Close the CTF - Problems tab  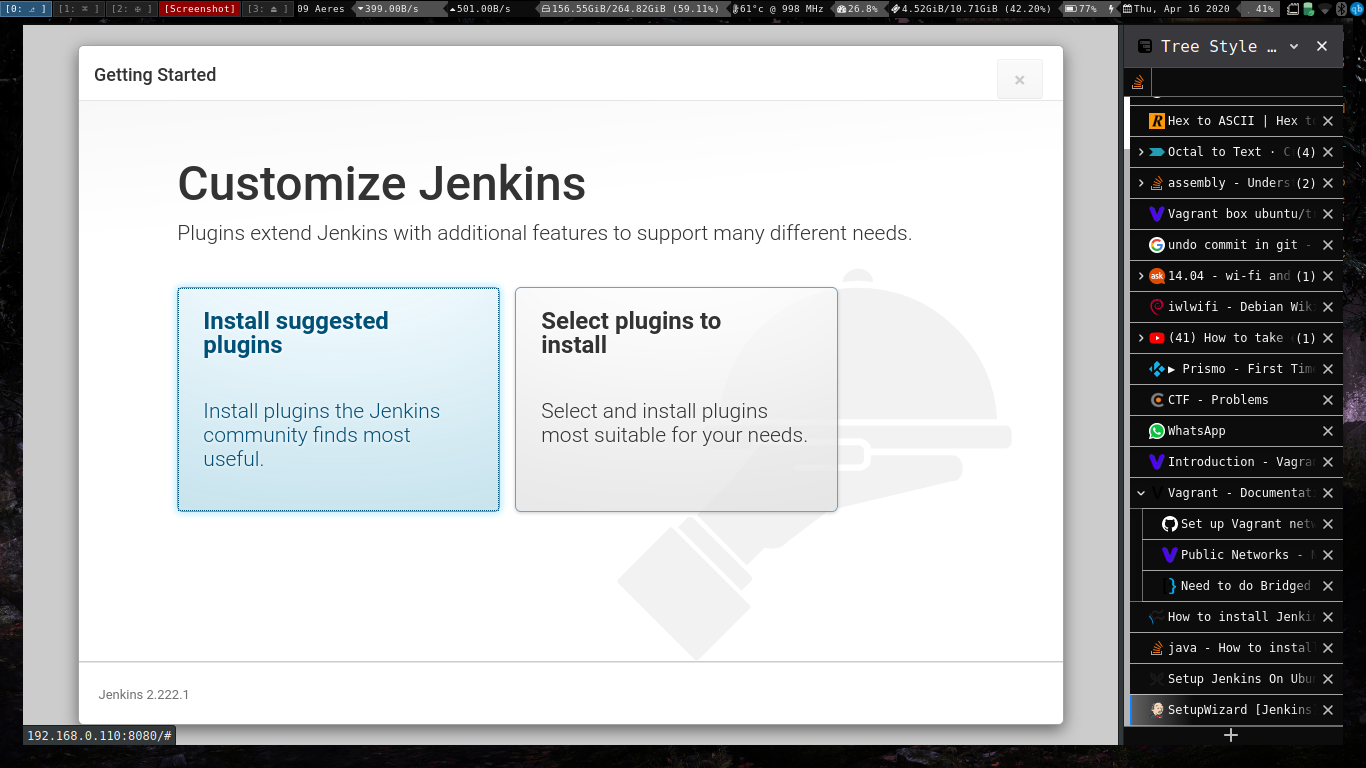pyautogui.click(x=1328, y=400)
